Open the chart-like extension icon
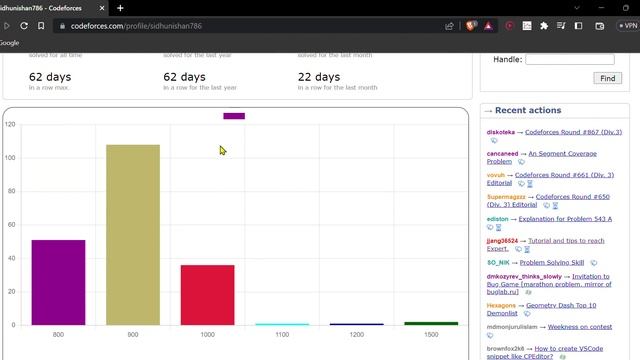Viewport: 640px width, 360px height. coord(527,26)
